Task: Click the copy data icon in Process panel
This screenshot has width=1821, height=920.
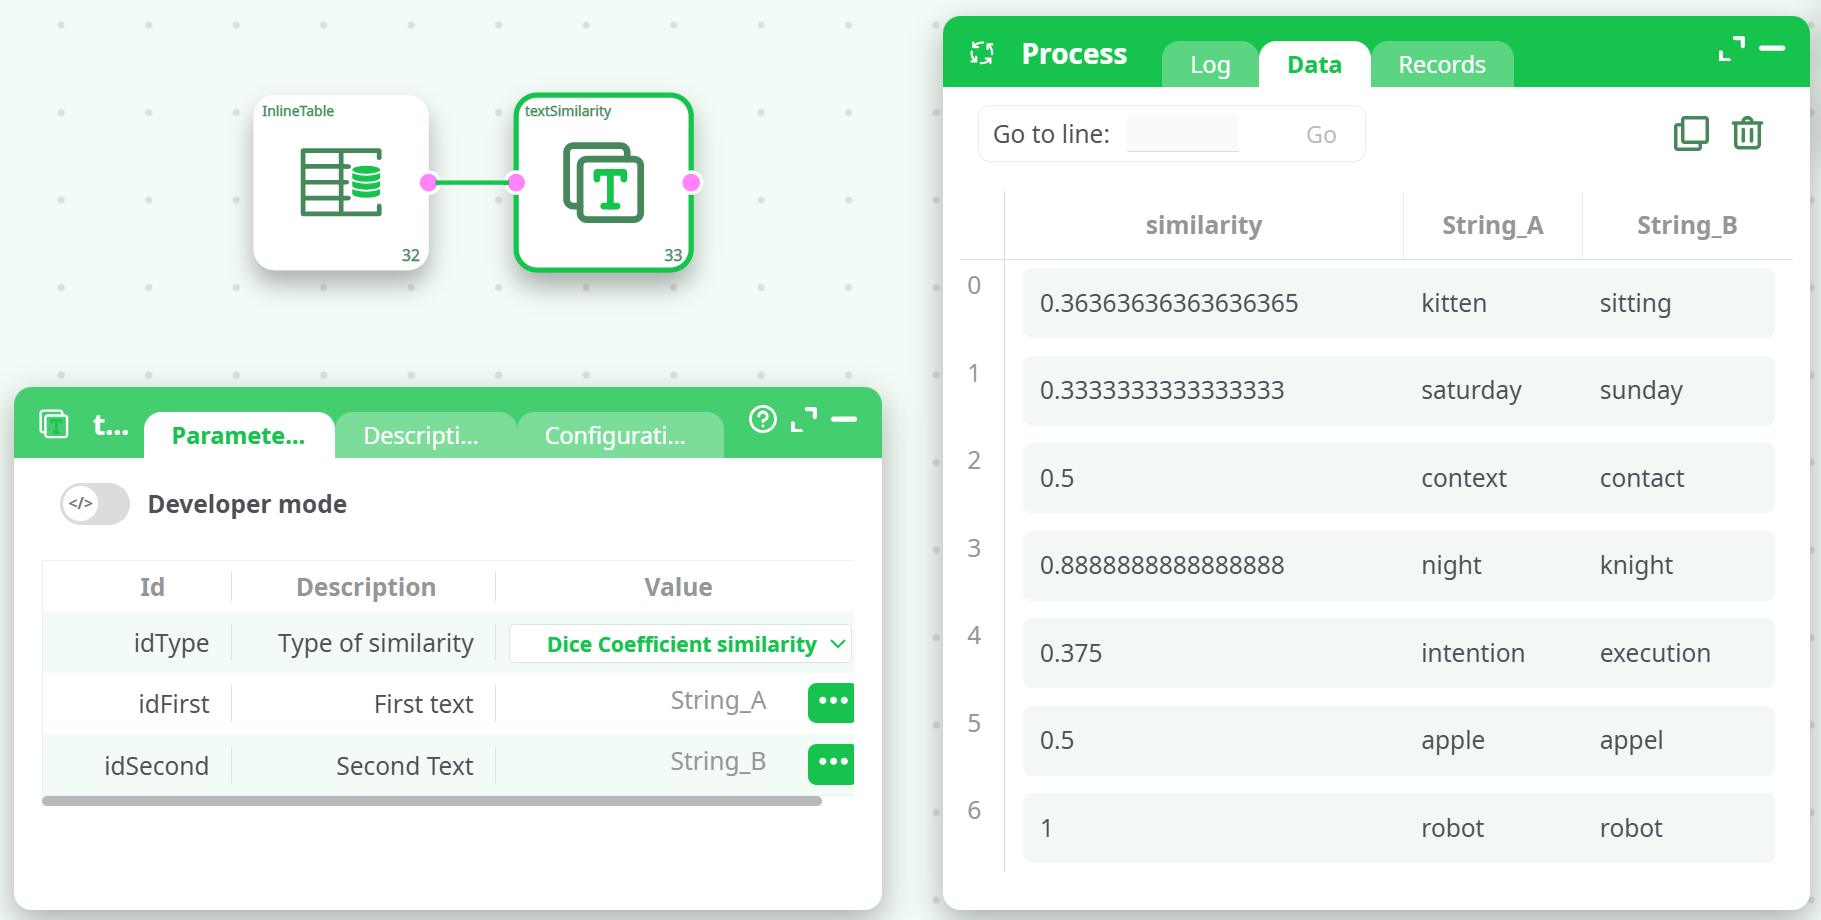Action: coord(1691,133)
